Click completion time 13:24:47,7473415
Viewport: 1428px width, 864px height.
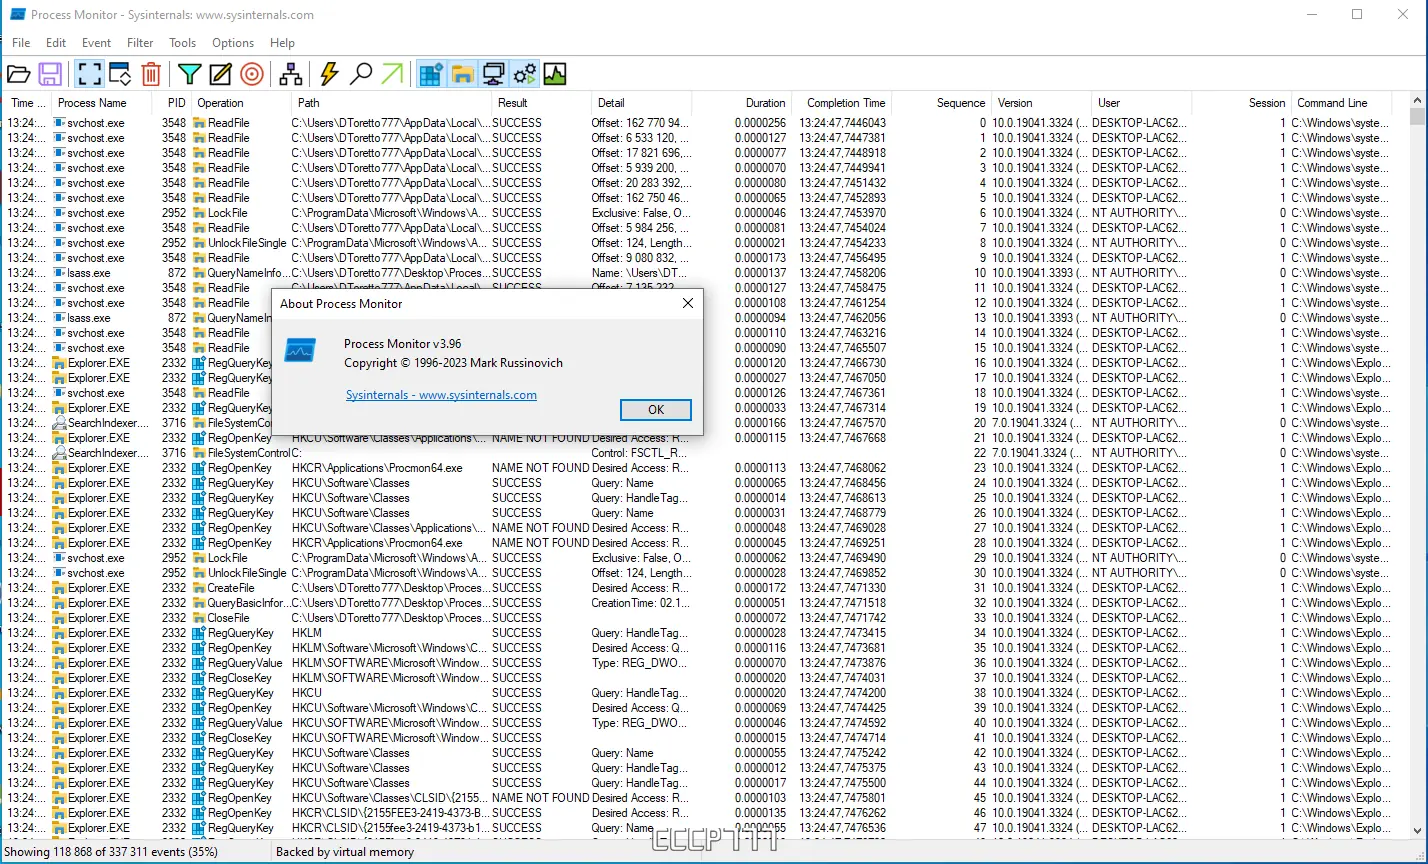pos(842,633)
